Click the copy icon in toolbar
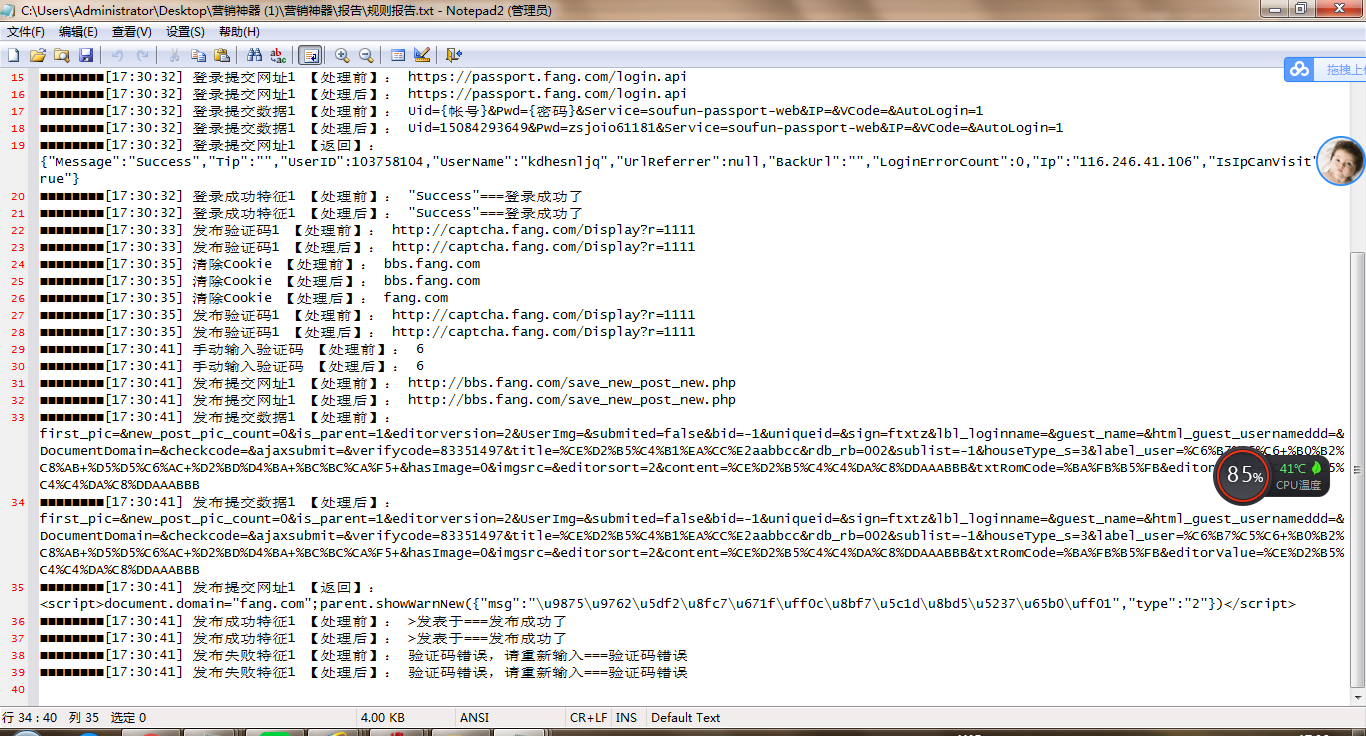The width and height of the screenshot is (1366, 736). point(198,55)
